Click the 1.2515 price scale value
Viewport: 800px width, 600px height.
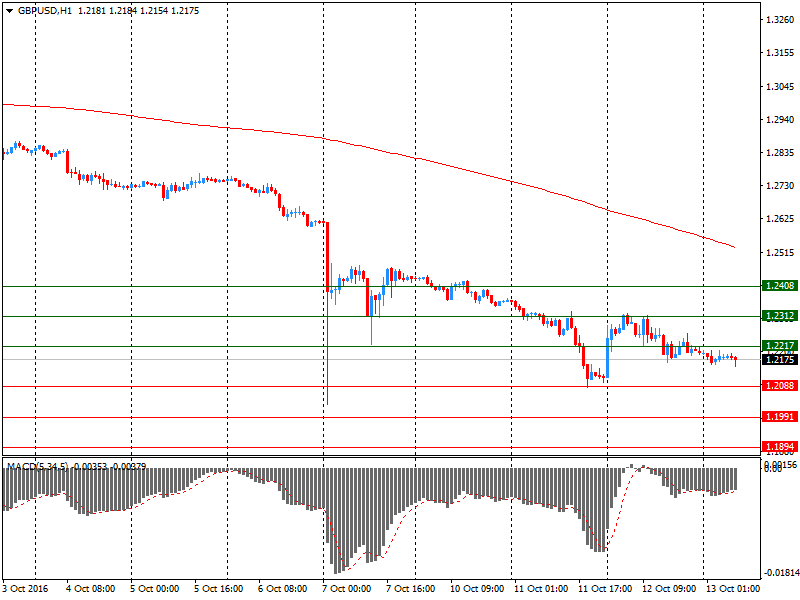tap(780, 253)
